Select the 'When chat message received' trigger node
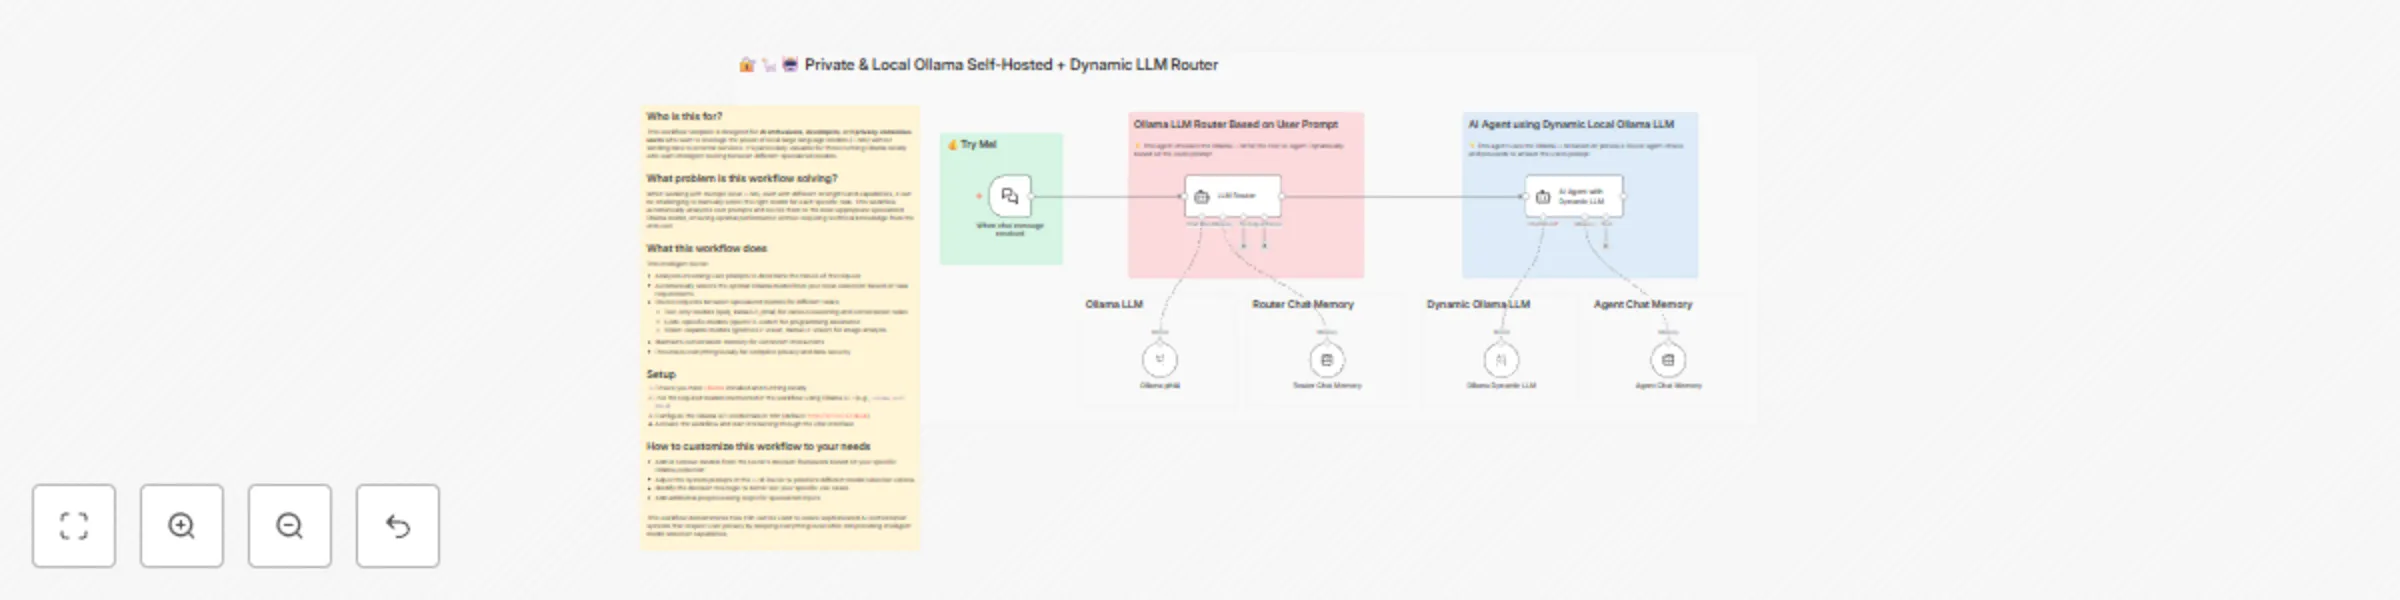Screen dimensions: 2400x600 [x=1010, y=196]
